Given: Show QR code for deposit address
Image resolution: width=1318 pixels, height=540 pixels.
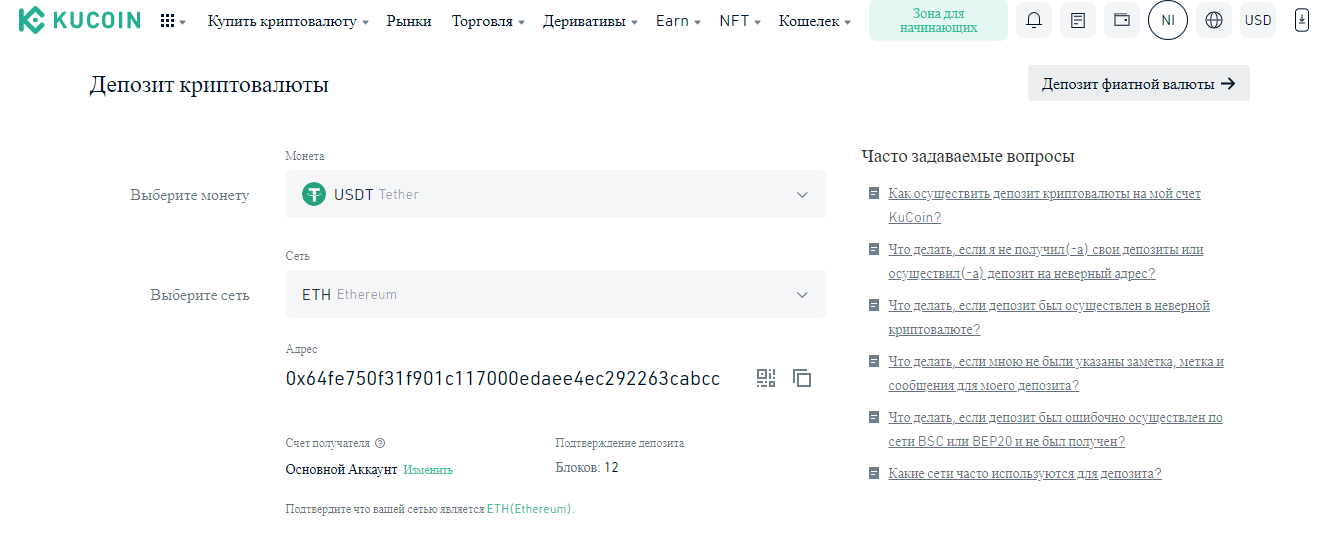Looking at the screenshot, I should click(x=766, y=378).
